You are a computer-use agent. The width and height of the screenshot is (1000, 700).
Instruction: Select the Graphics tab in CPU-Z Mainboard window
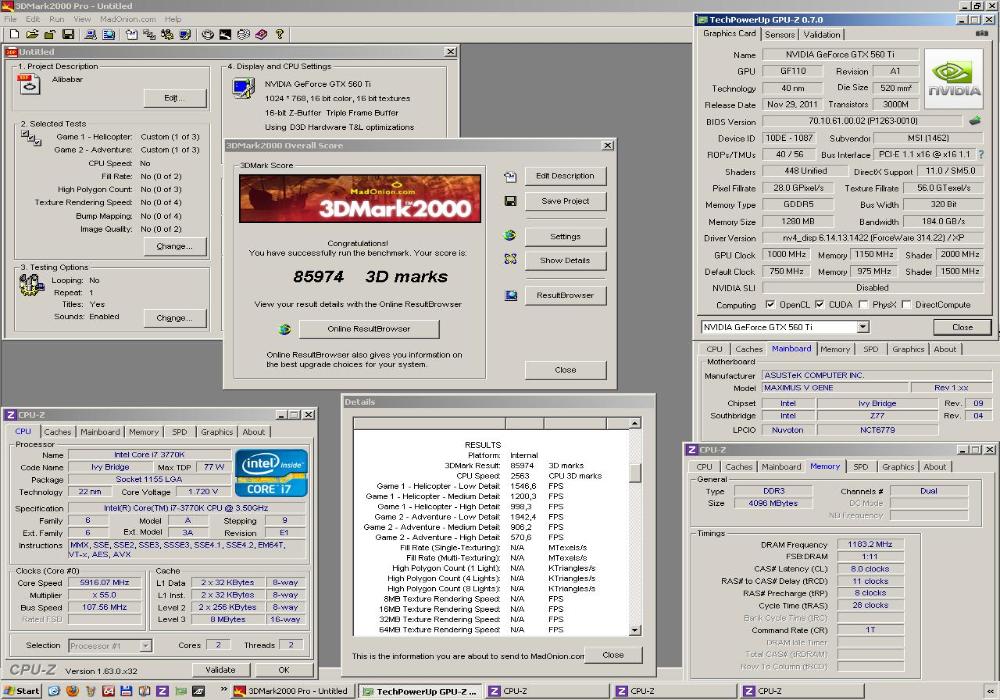coord(908,349)
